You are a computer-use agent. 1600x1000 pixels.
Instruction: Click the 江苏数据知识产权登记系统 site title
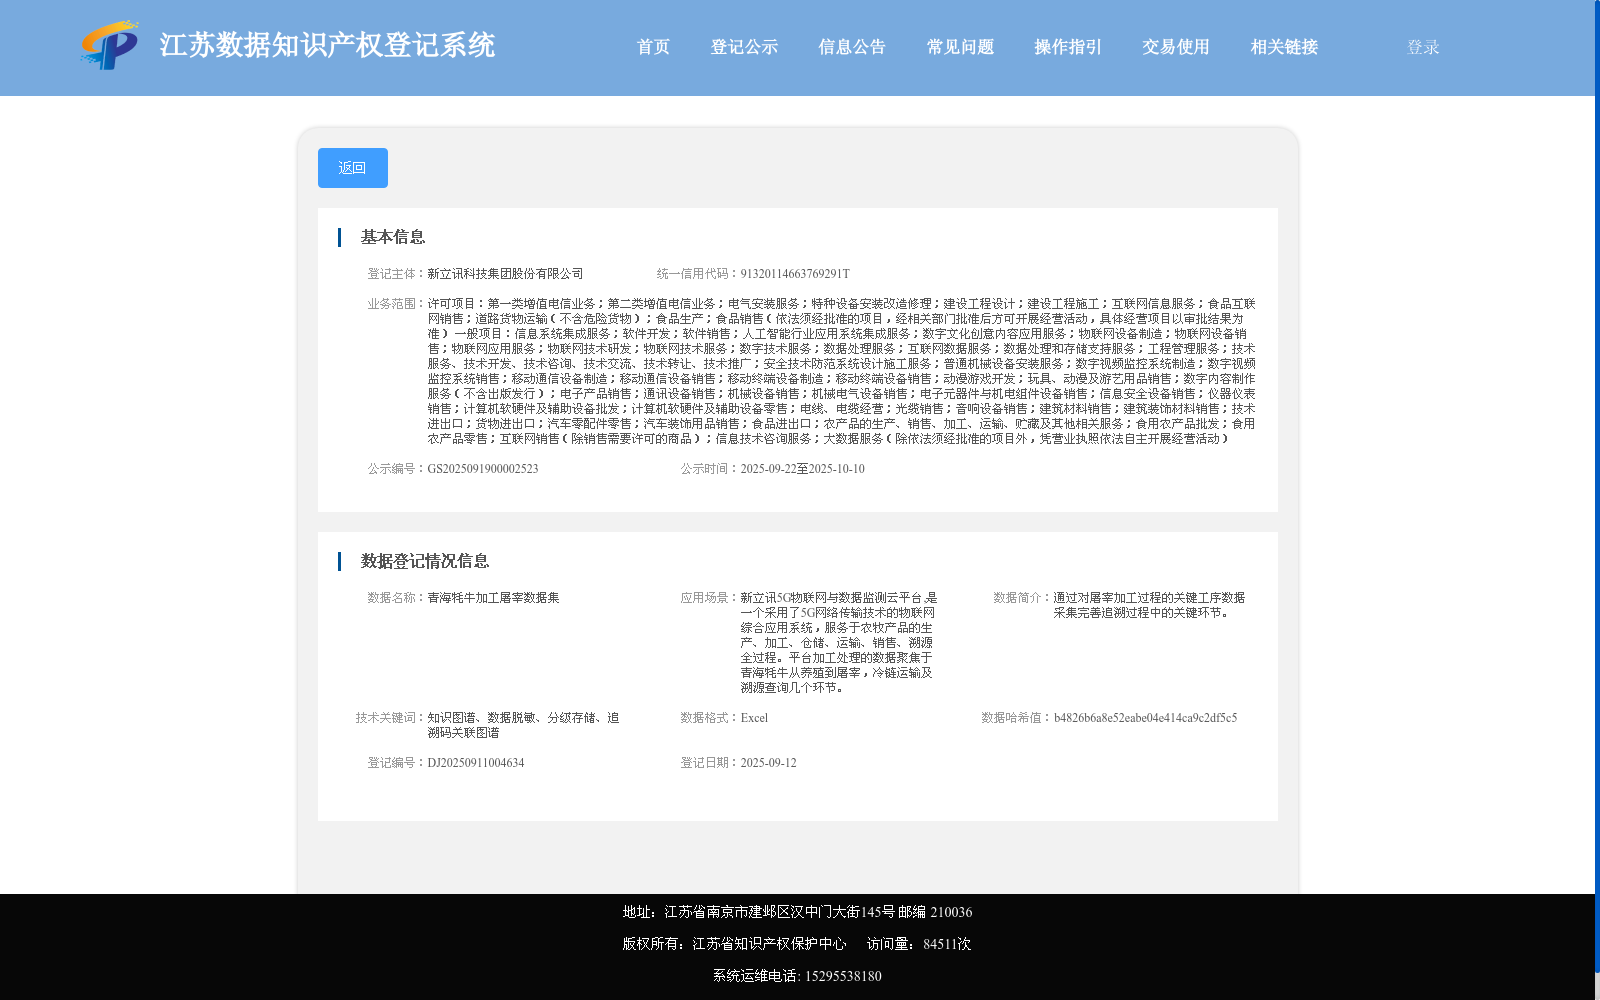[x=327, y=45]
